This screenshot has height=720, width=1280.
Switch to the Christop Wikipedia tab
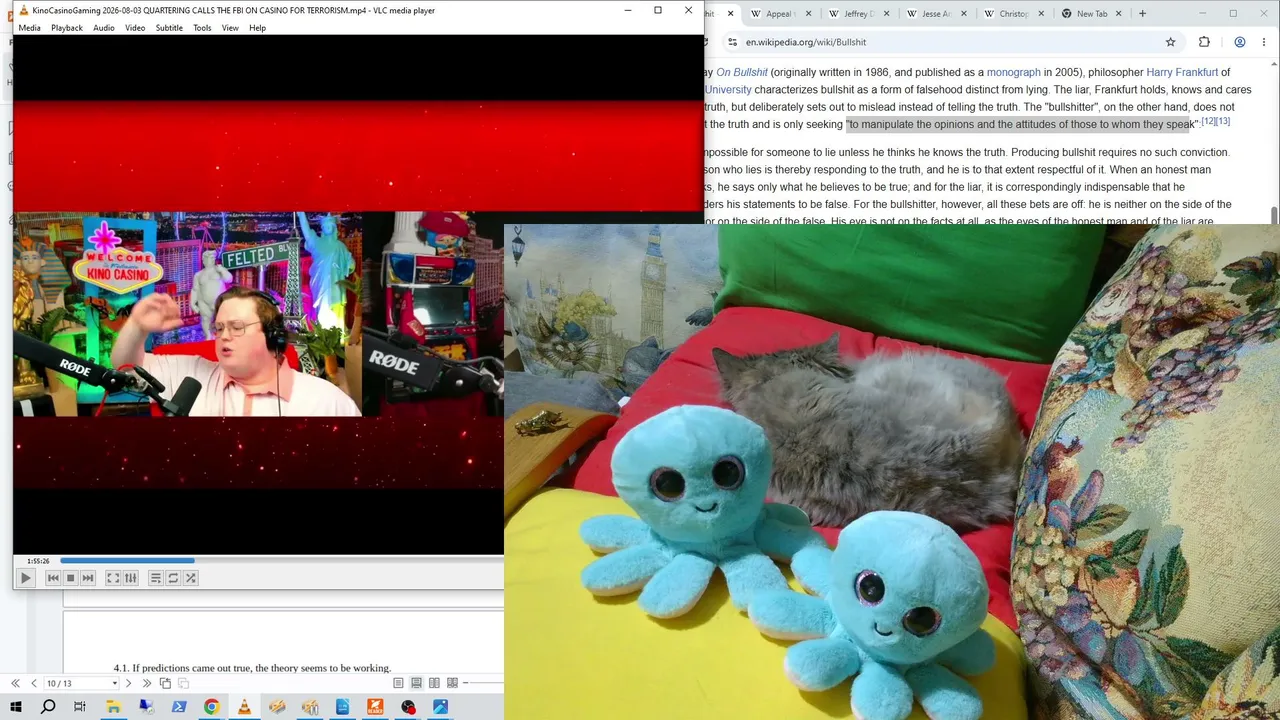[x=1014, y=14]
